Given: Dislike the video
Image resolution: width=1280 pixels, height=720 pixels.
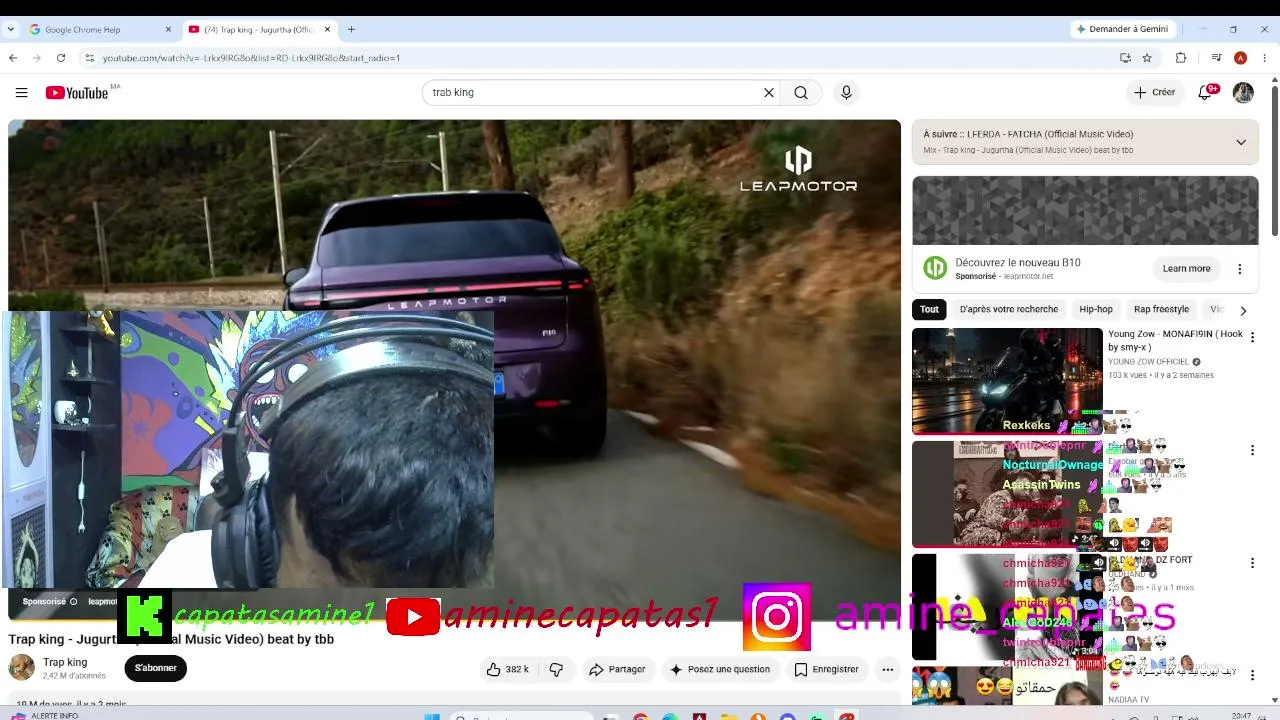Looking at the screenshot, I should coord(557,669).
